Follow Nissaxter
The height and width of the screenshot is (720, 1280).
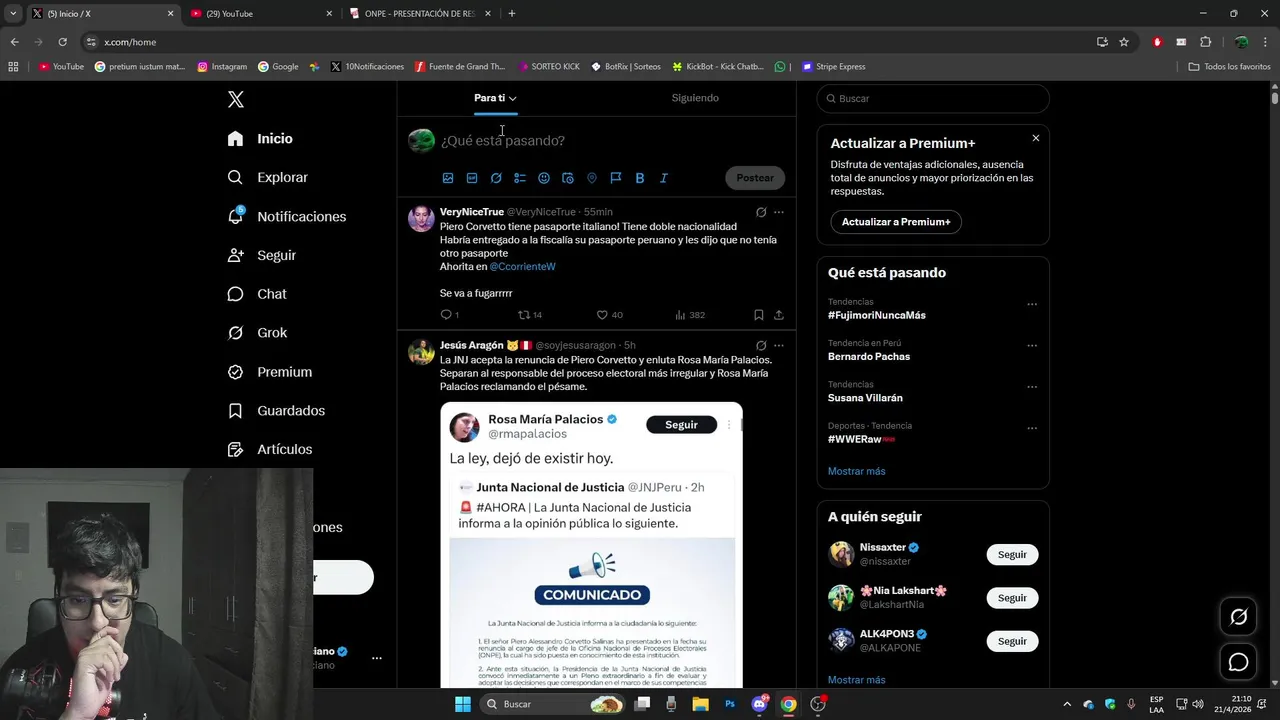[1012, 555]
